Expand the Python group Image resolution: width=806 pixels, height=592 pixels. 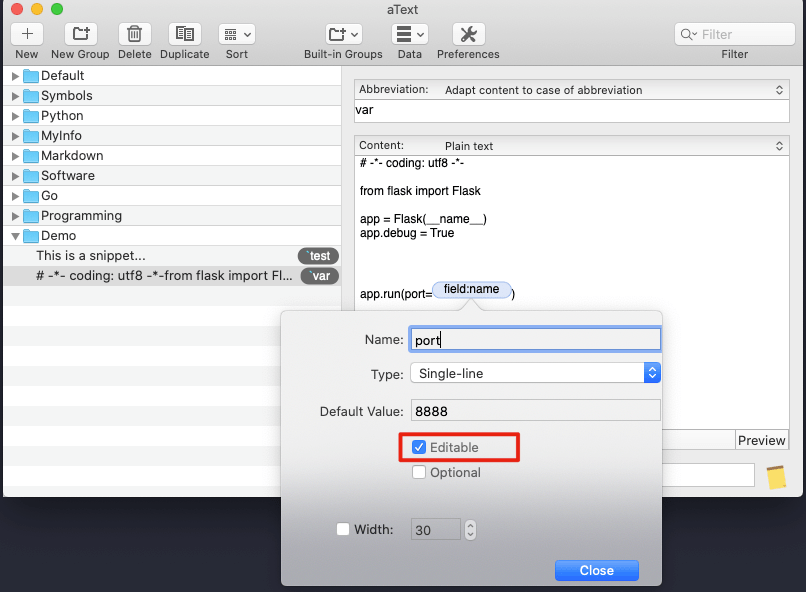click(15, 116)
